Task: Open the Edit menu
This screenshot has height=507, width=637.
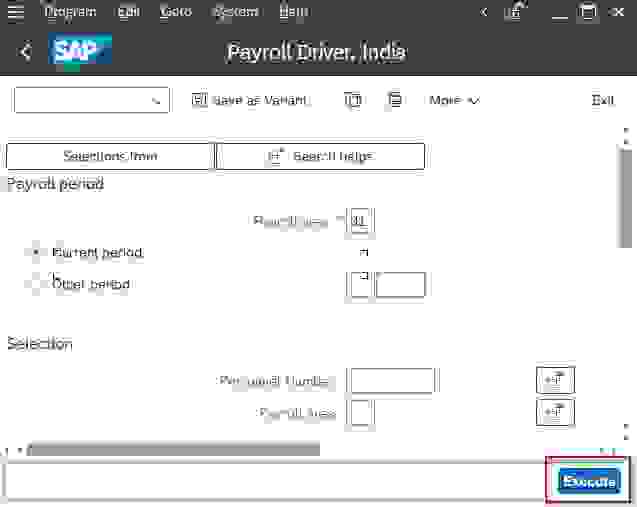Action: tap(129, 12)
